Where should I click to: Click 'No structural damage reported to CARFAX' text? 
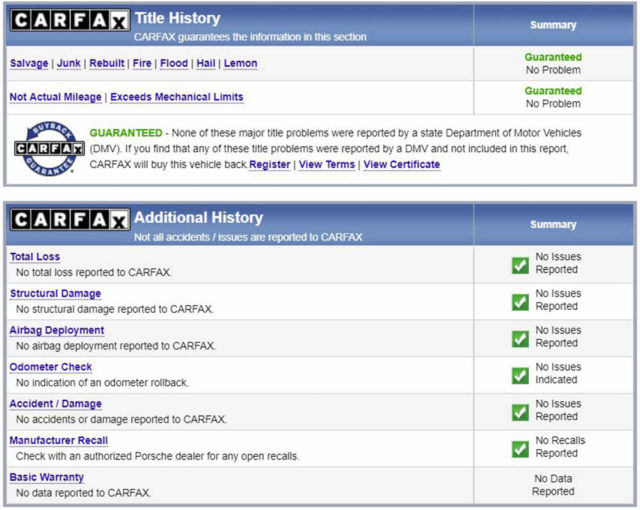pos(115,309)
